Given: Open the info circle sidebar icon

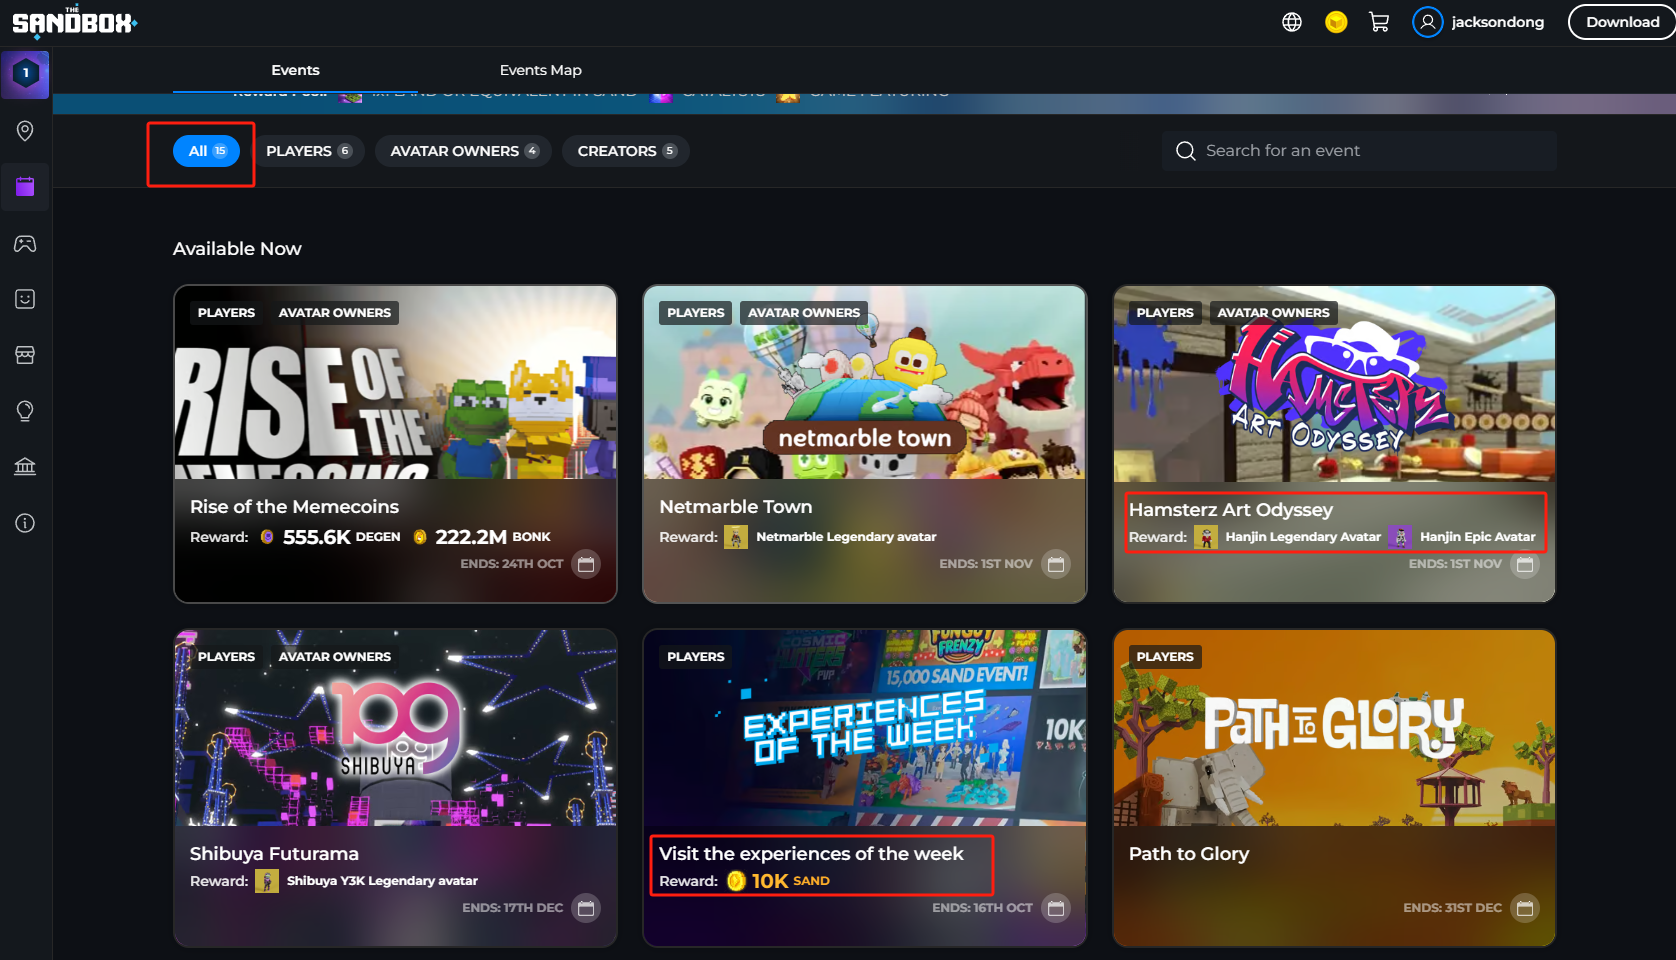Looking at the screenshot, I should 25,523.
